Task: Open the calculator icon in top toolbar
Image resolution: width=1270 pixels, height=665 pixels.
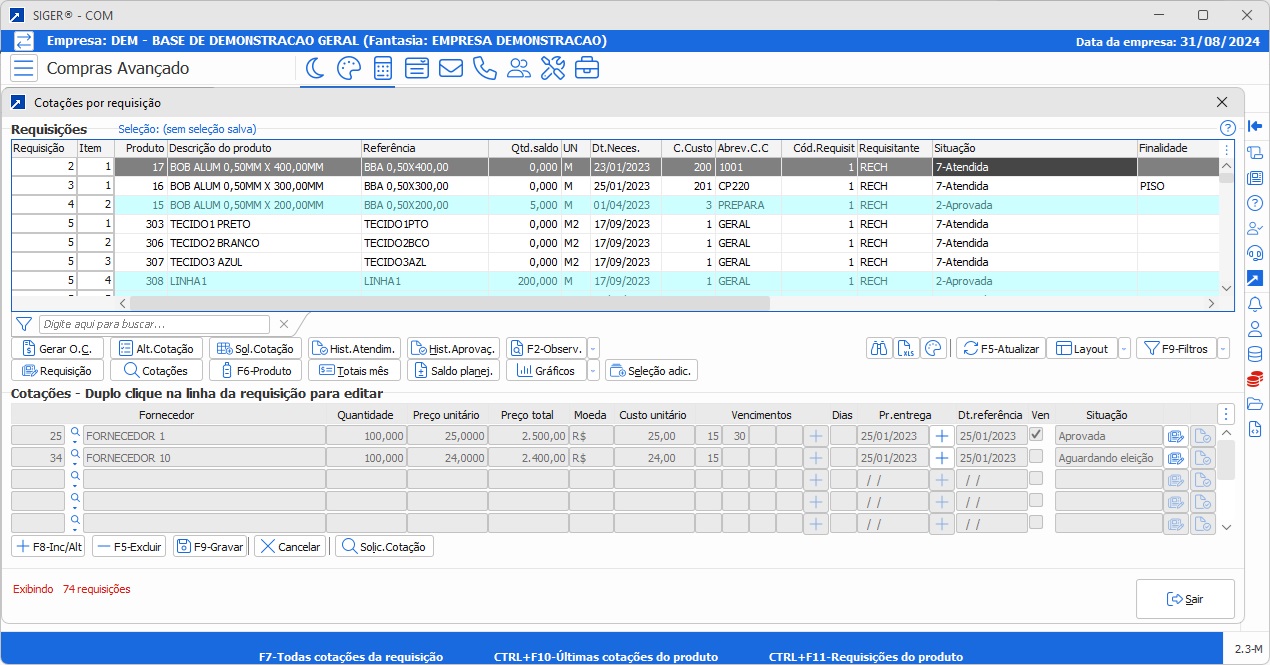Action: click(382, 69)
